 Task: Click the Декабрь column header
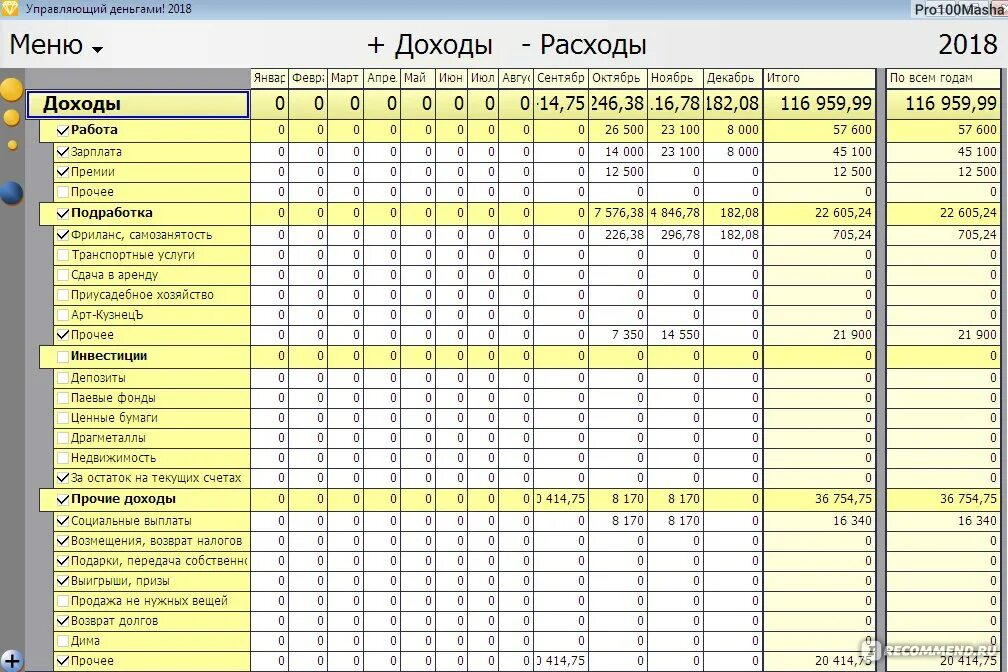pos(733,78)
